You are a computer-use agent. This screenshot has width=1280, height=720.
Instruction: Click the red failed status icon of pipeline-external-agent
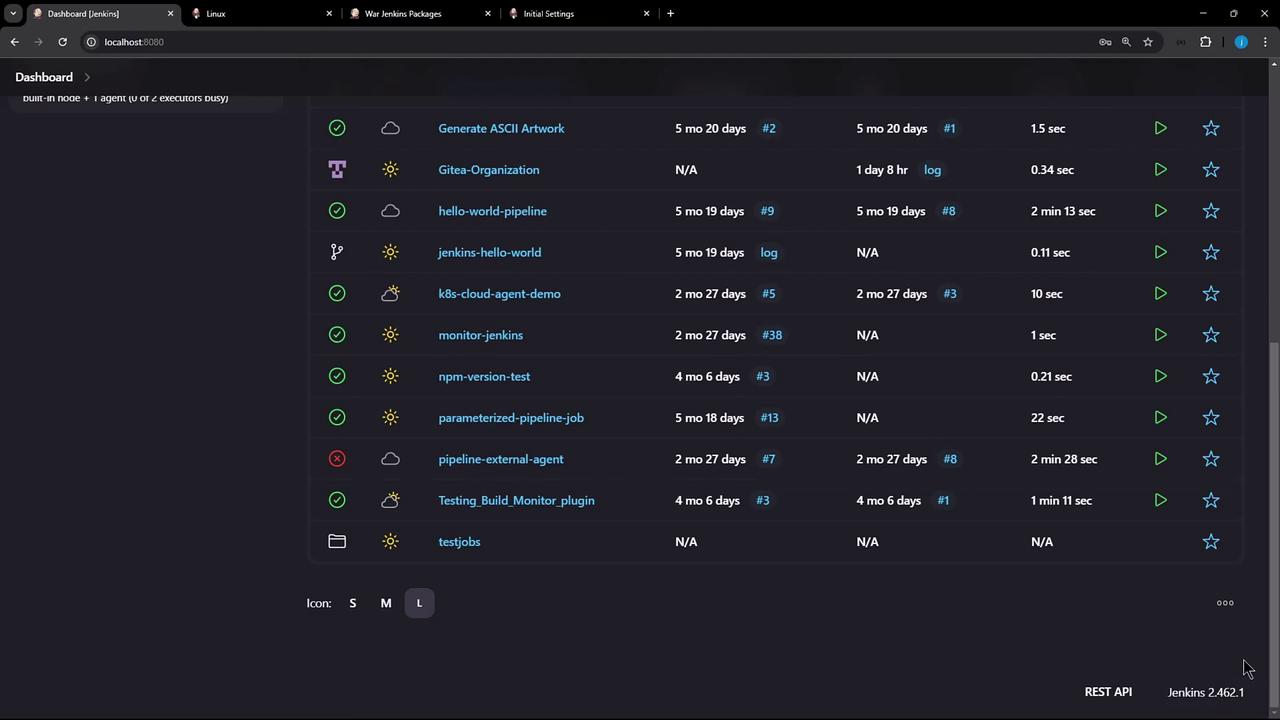[x=337, y=459]
